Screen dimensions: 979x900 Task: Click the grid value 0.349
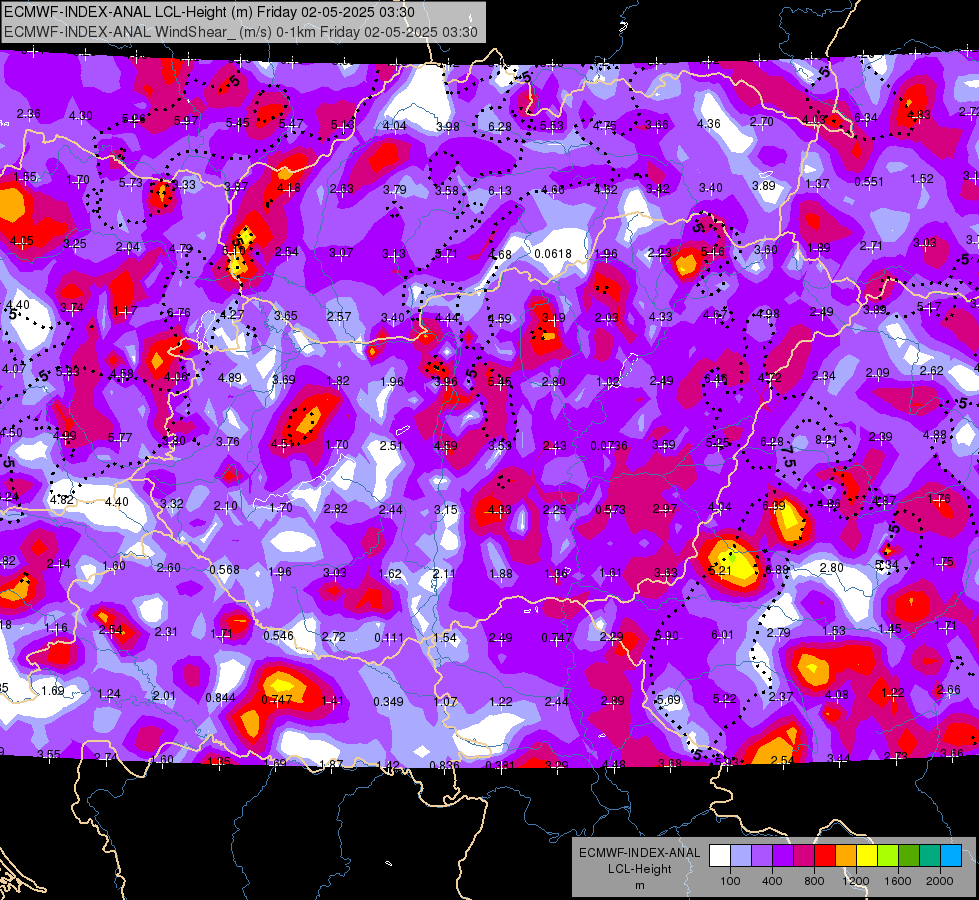[388, 702]
